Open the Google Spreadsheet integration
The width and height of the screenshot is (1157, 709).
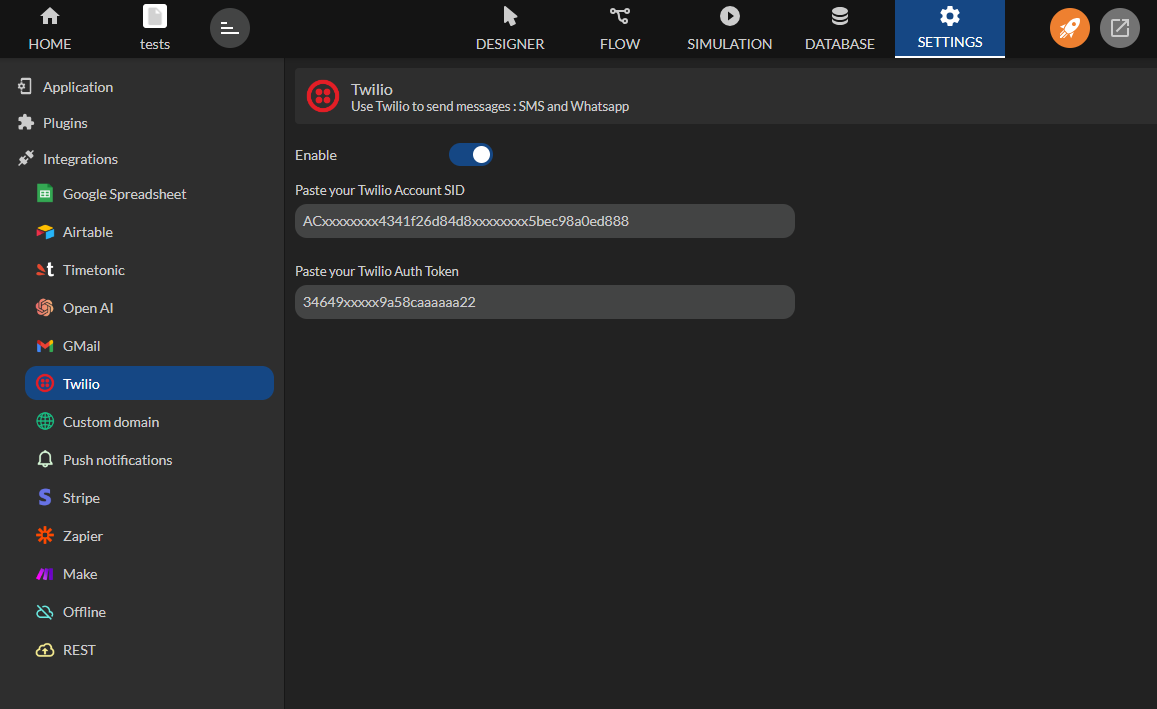[124, 194]
